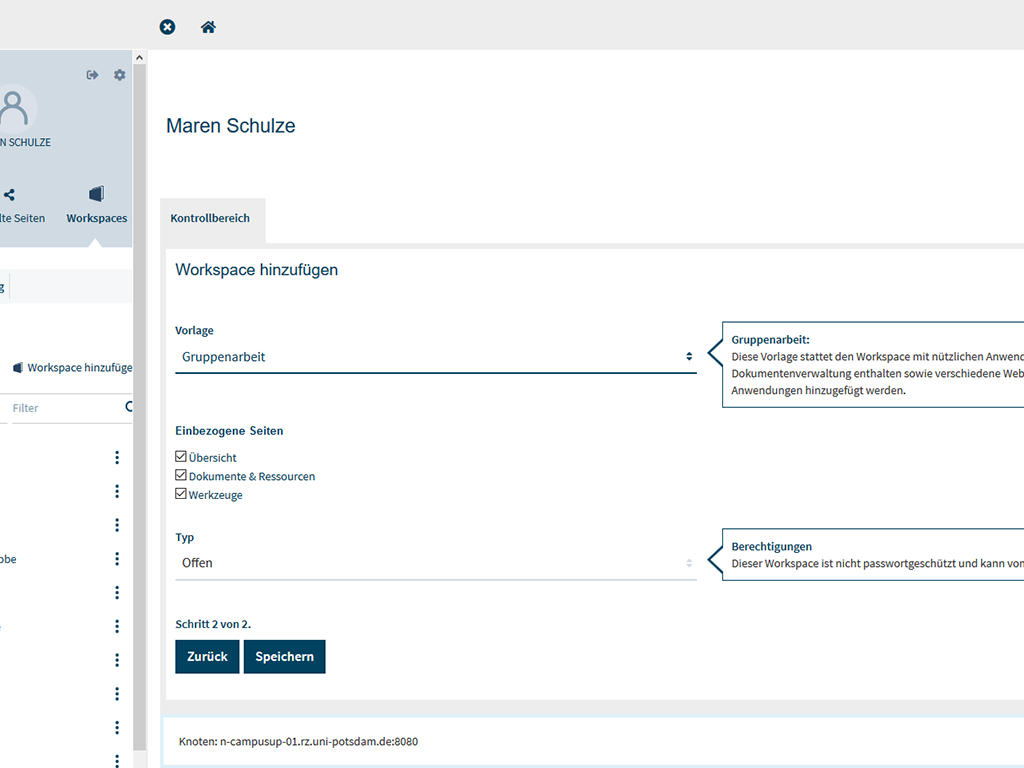Click Maren Schulze's profile avatar
This screenshot has width=1024, height=768.
coord(14,106)
